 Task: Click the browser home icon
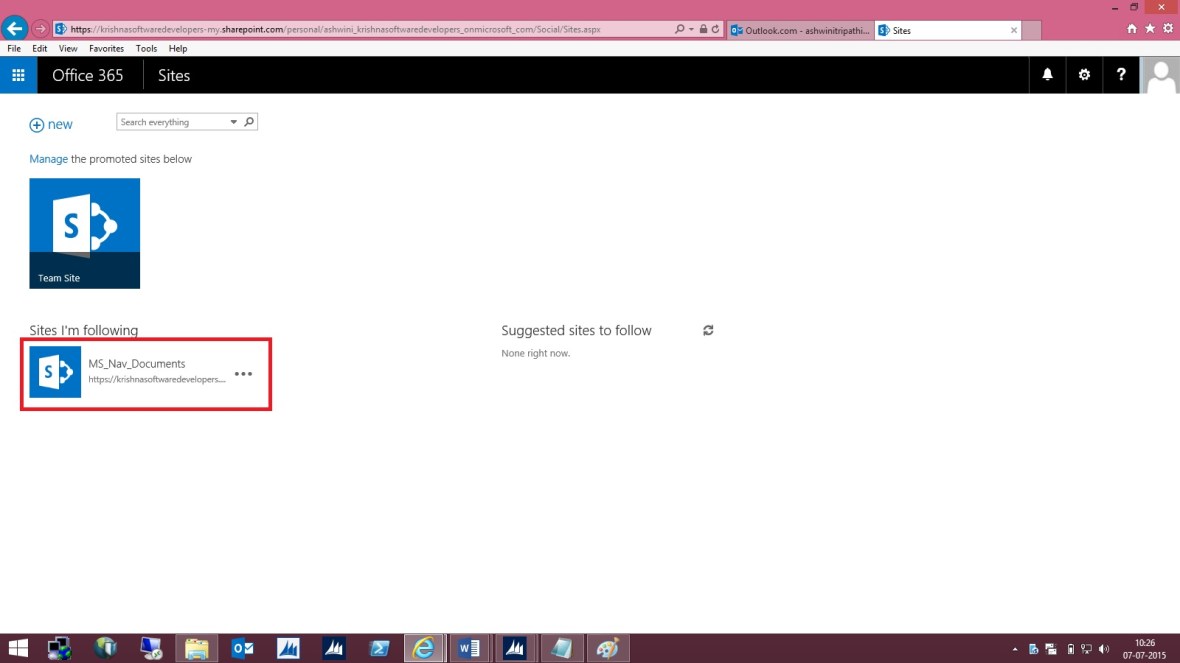tap(1134, 28)
